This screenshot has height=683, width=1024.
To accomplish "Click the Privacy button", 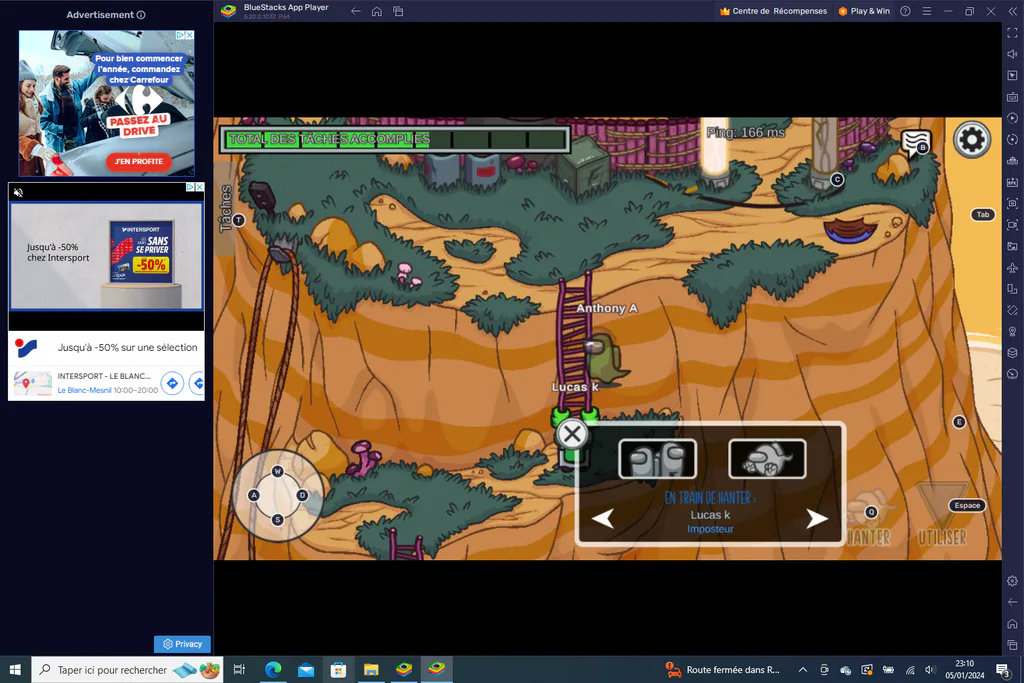I will [182, 644].
